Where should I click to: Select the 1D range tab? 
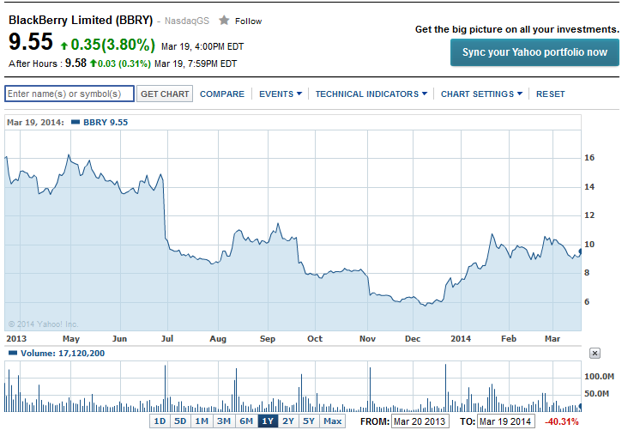pos(160,421)
